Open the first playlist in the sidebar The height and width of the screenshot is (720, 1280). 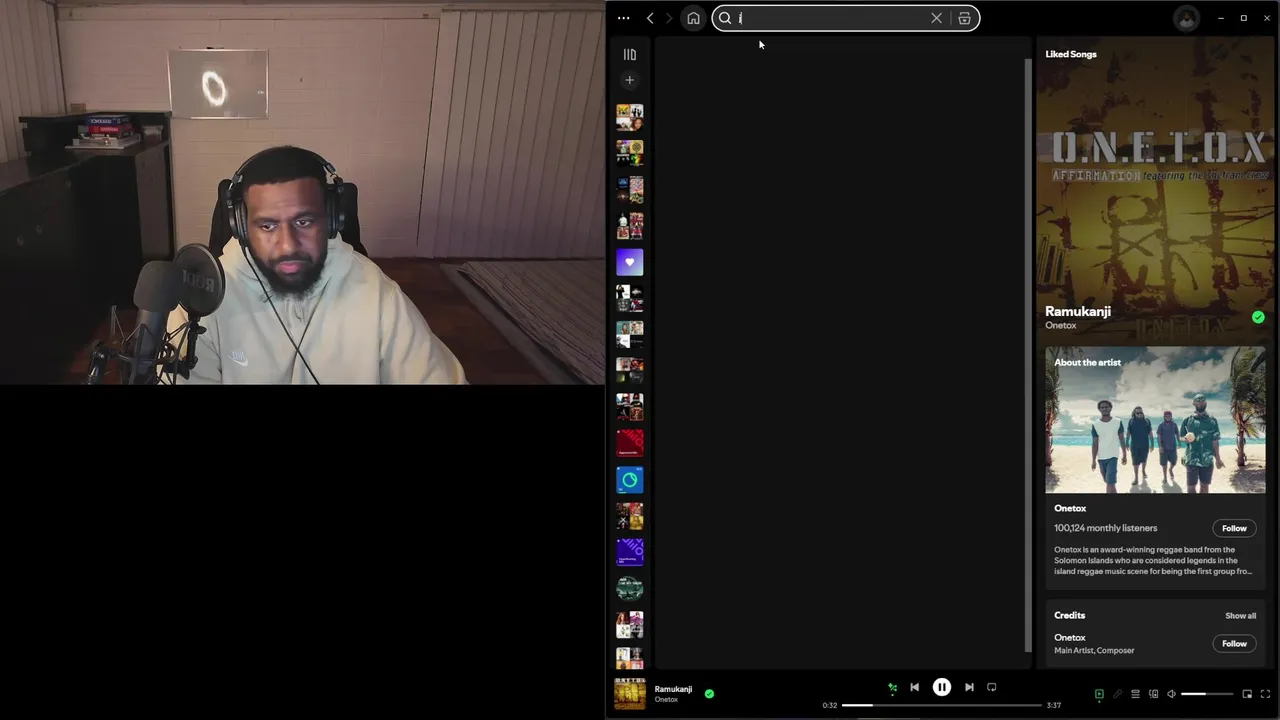(629, 117)
